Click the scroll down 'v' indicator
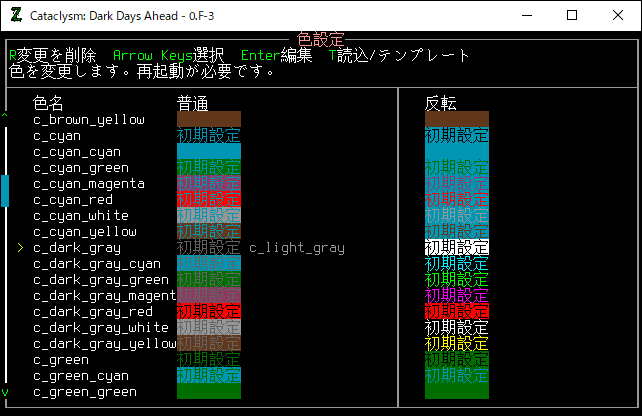 point(5,392)
